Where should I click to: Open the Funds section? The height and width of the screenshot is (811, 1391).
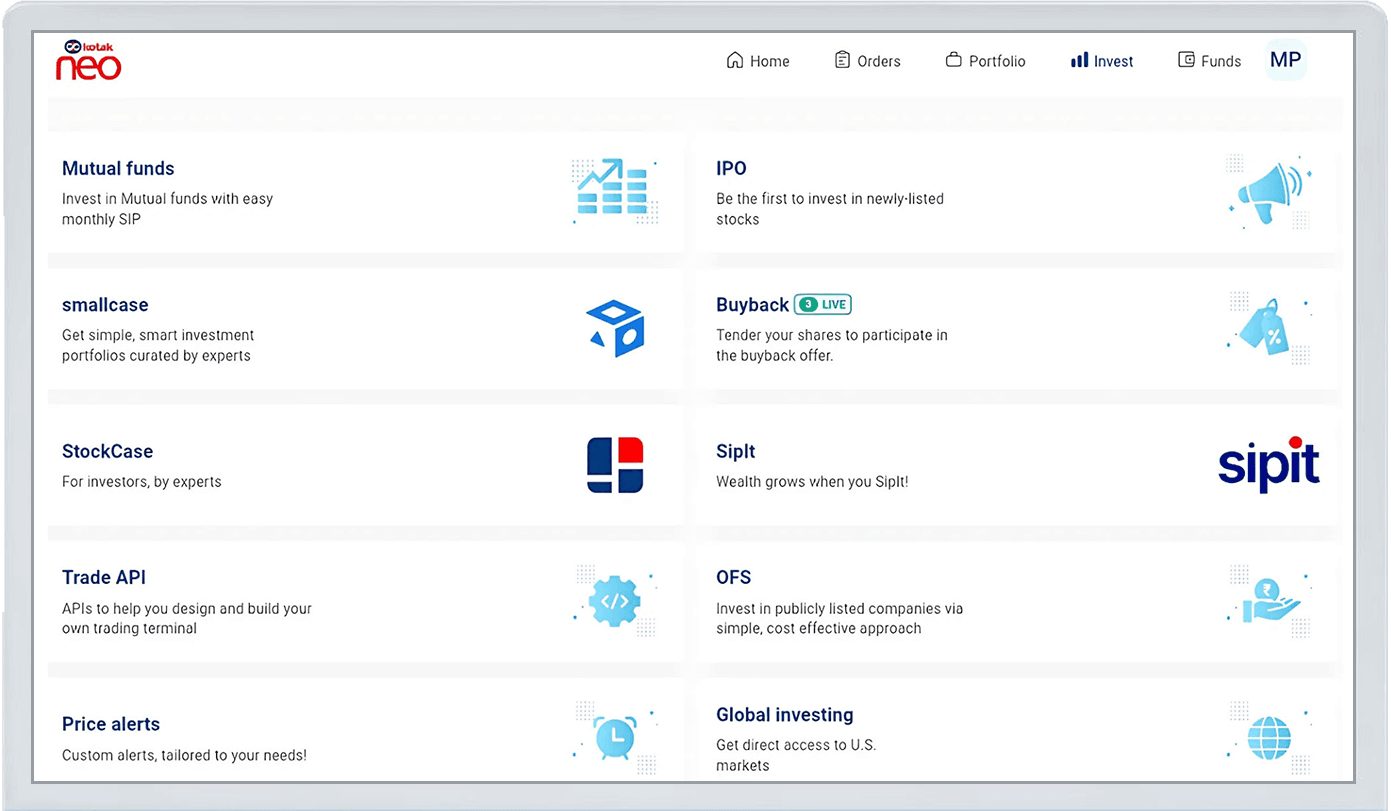tap(1210, 61)
